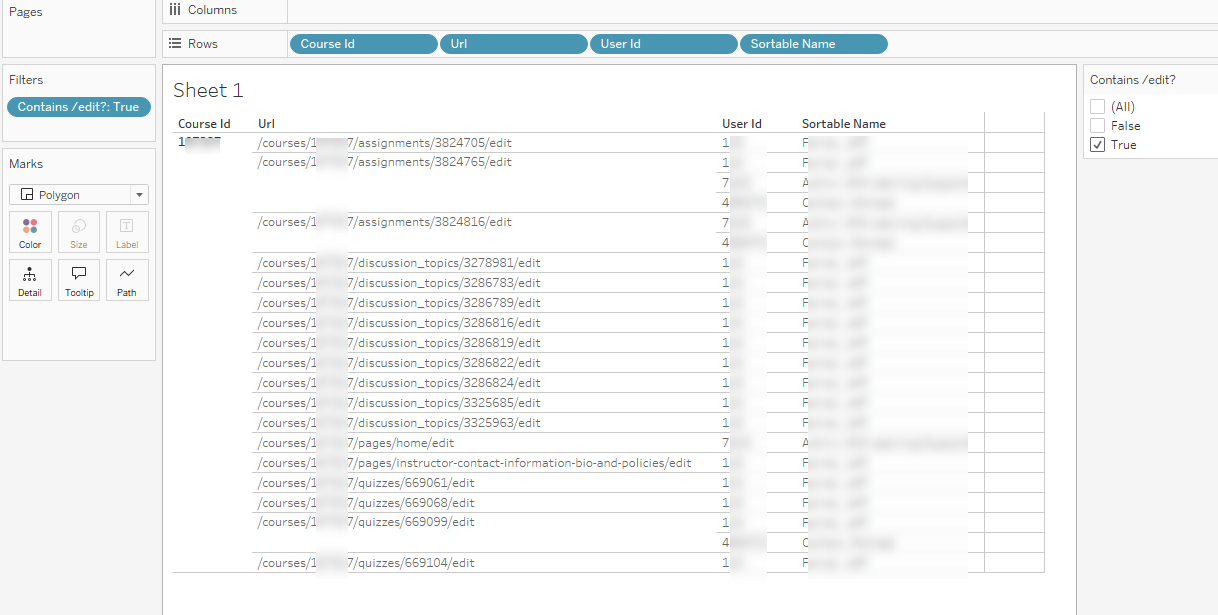Select the assignments/3824765/edit URL row
Viewport: 1218px width, 615px height.
point(385,162)
